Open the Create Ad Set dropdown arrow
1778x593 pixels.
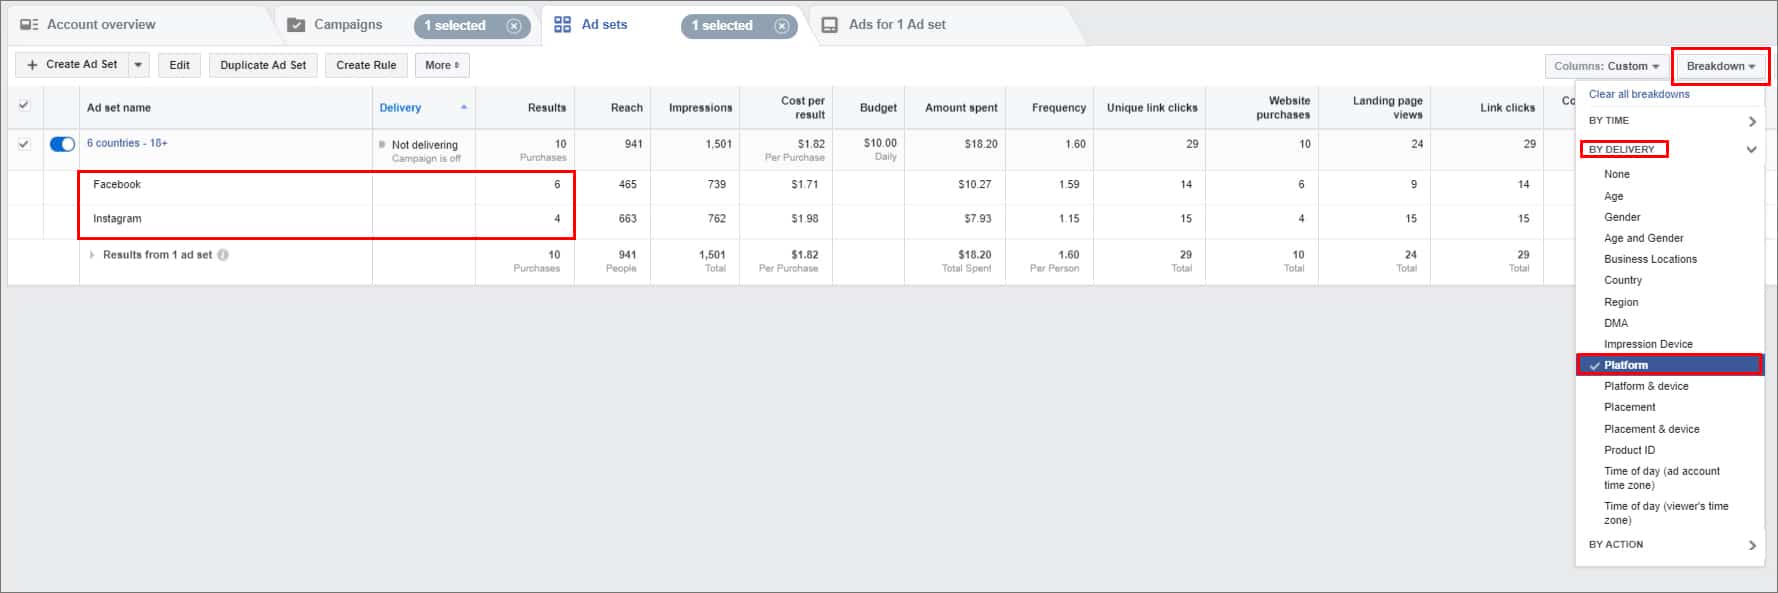coord(138,65)
